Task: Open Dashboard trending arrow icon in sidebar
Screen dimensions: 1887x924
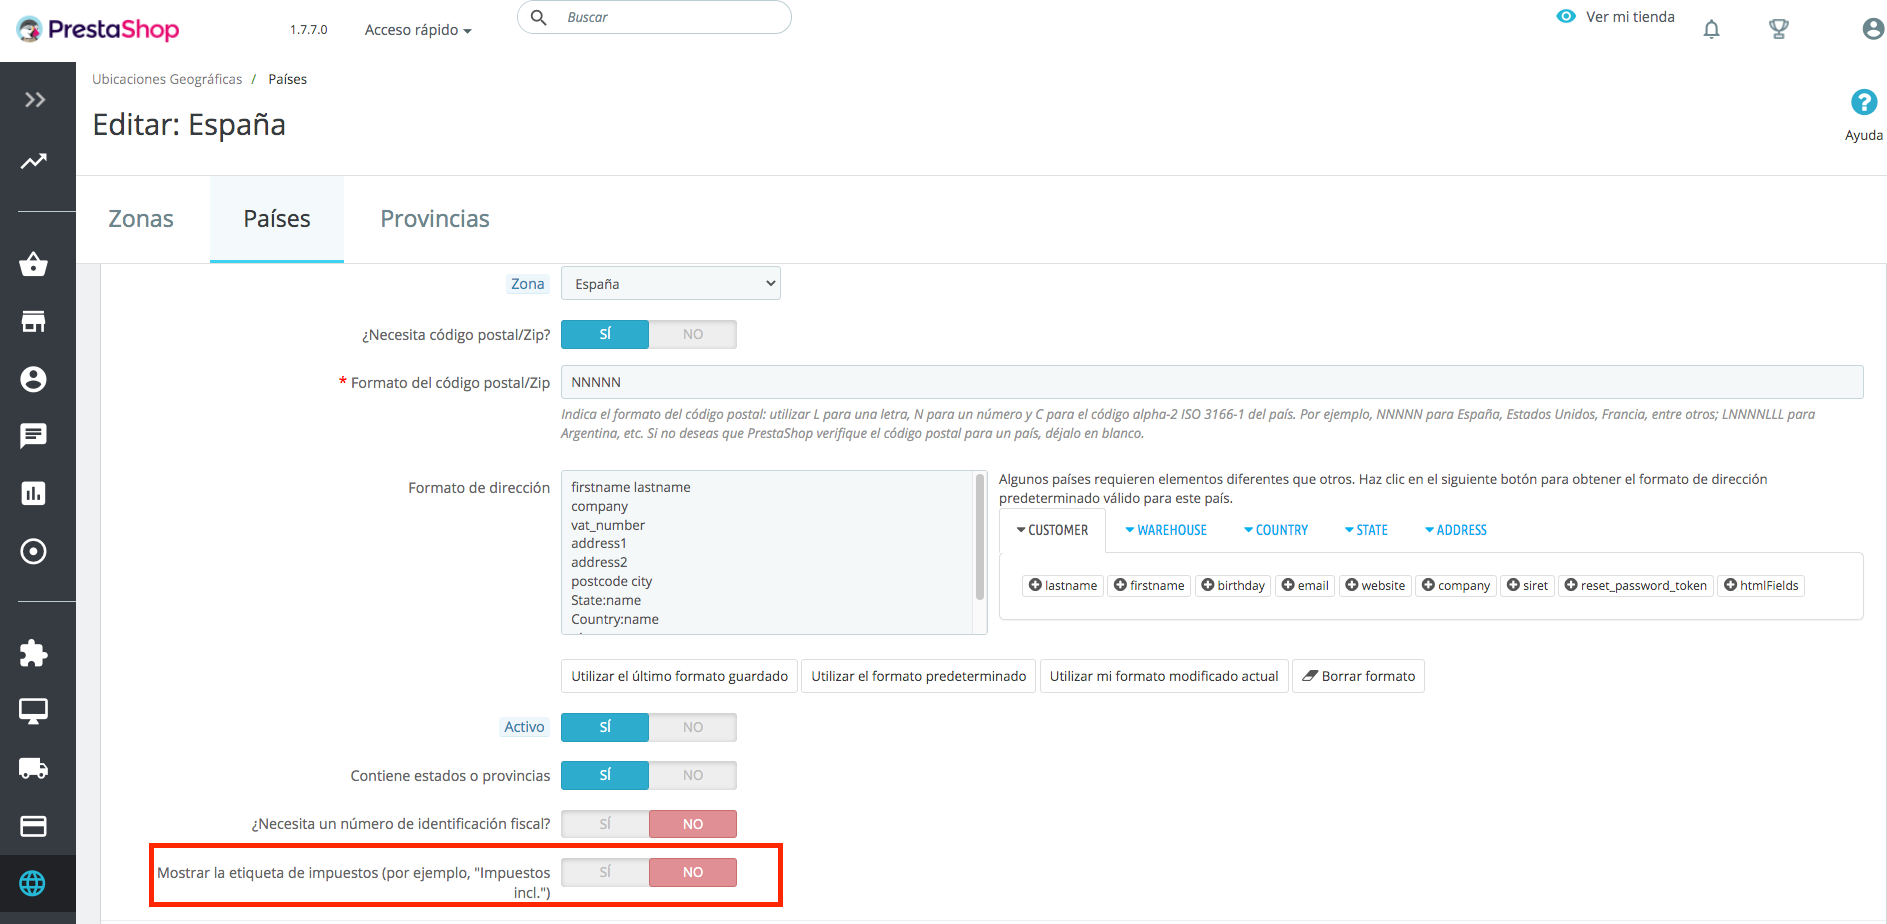Action: point(34,161)
